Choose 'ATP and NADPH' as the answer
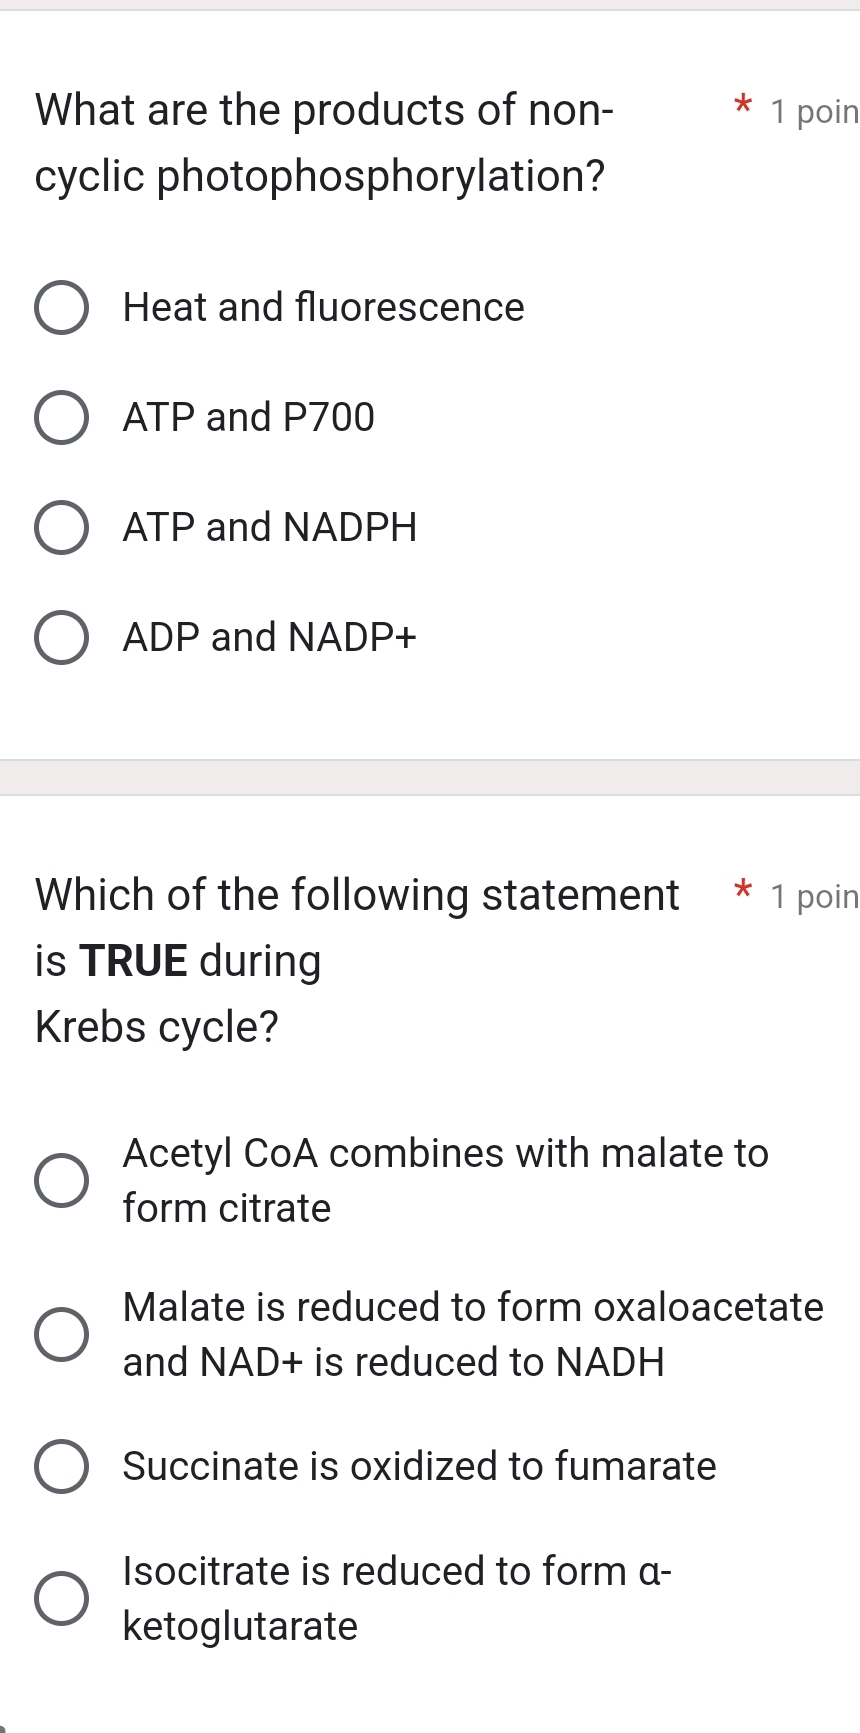 [62, 528]
